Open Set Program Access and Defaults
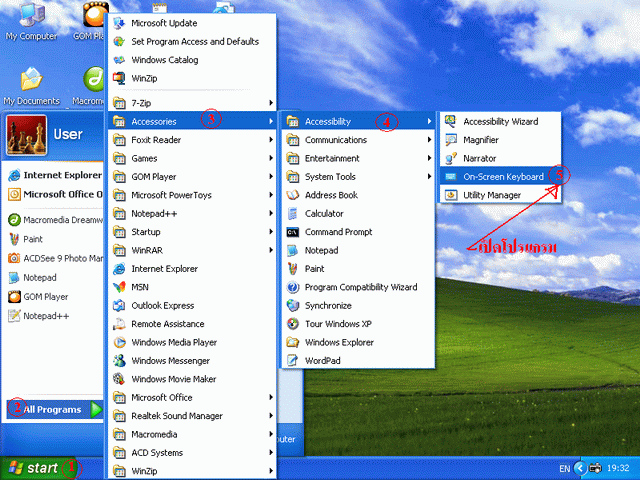This screenshot has height=480, width=640. tap(192, 41)
